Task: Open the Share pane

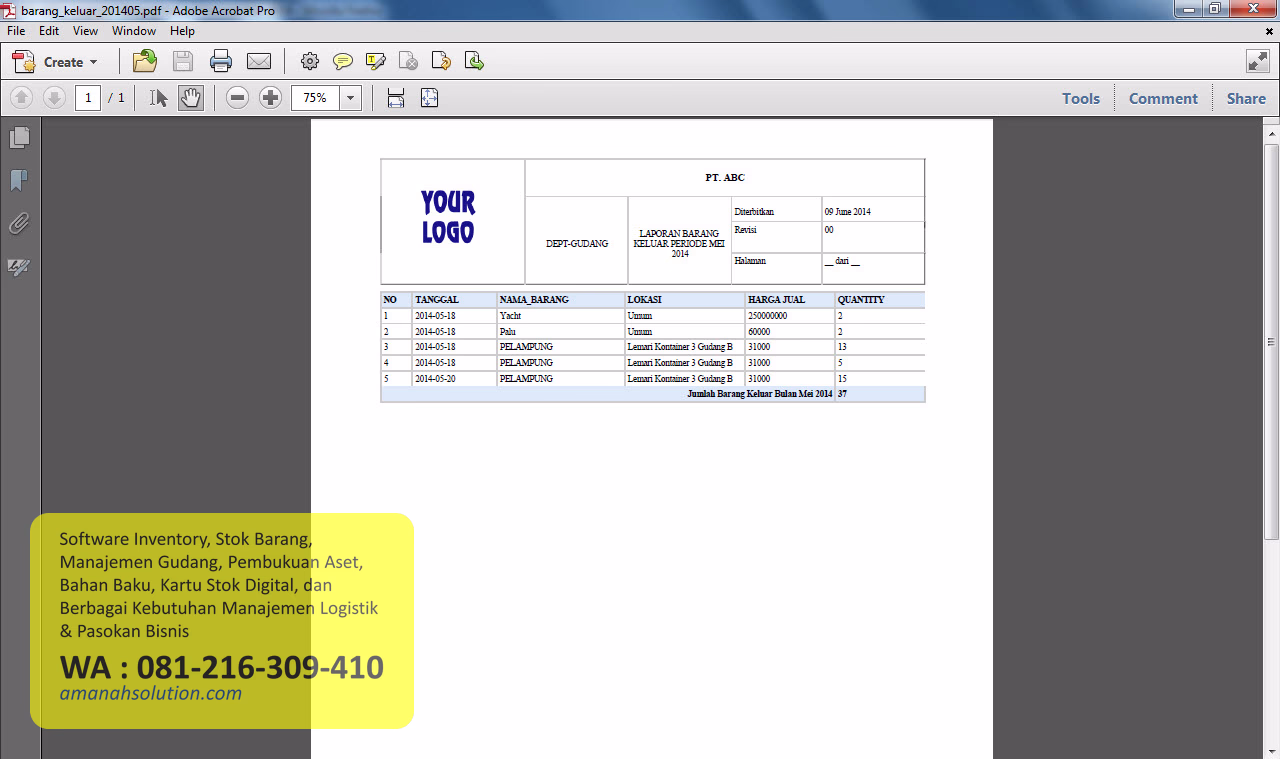Action: point(1246,98)
